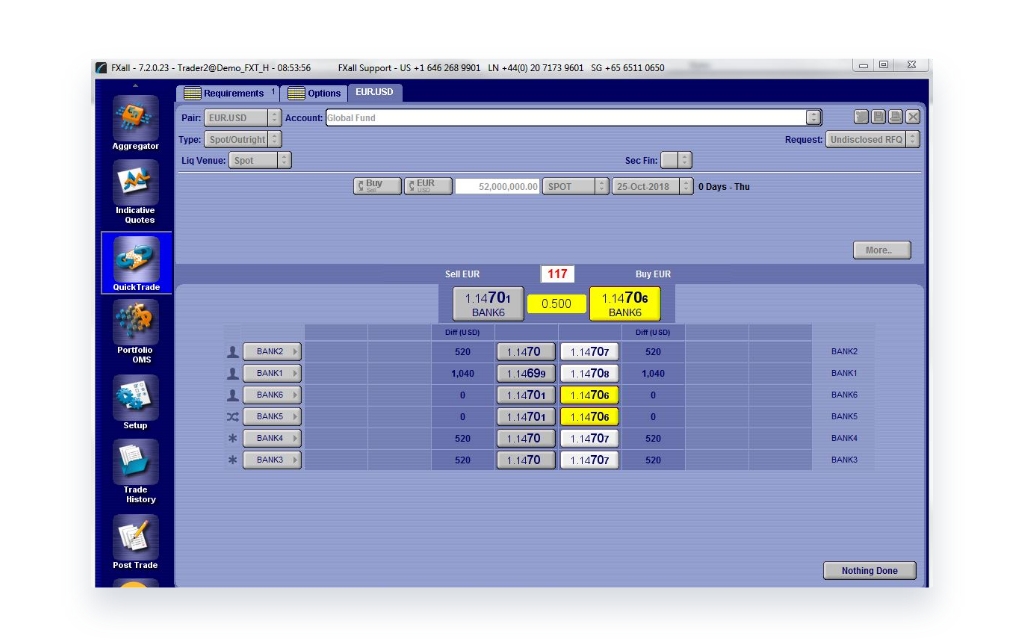Click the 52,000,000.00 amount field

point(498,187)
